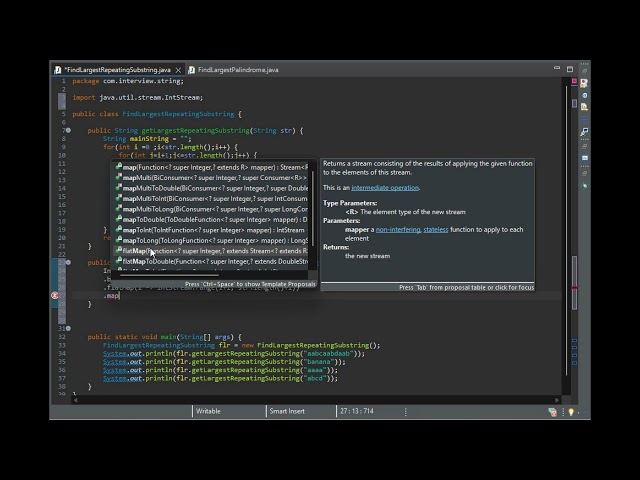
Task: Select the flatMapToDouble proposal
Action: click(x=211, y=261)
